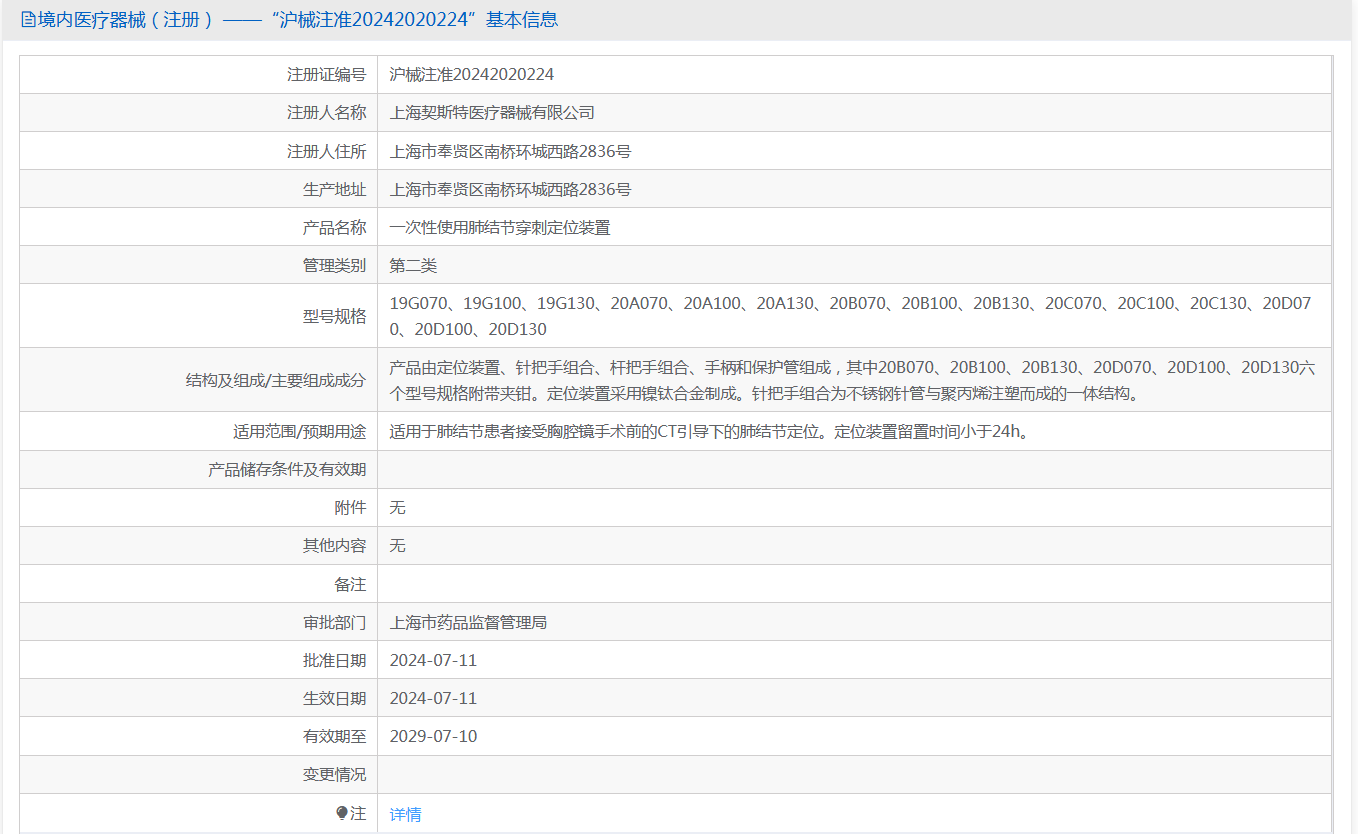Click the 注册人住所 row label
The width and height of the screenshot is (1358, 834).
[x=326, y=151]
